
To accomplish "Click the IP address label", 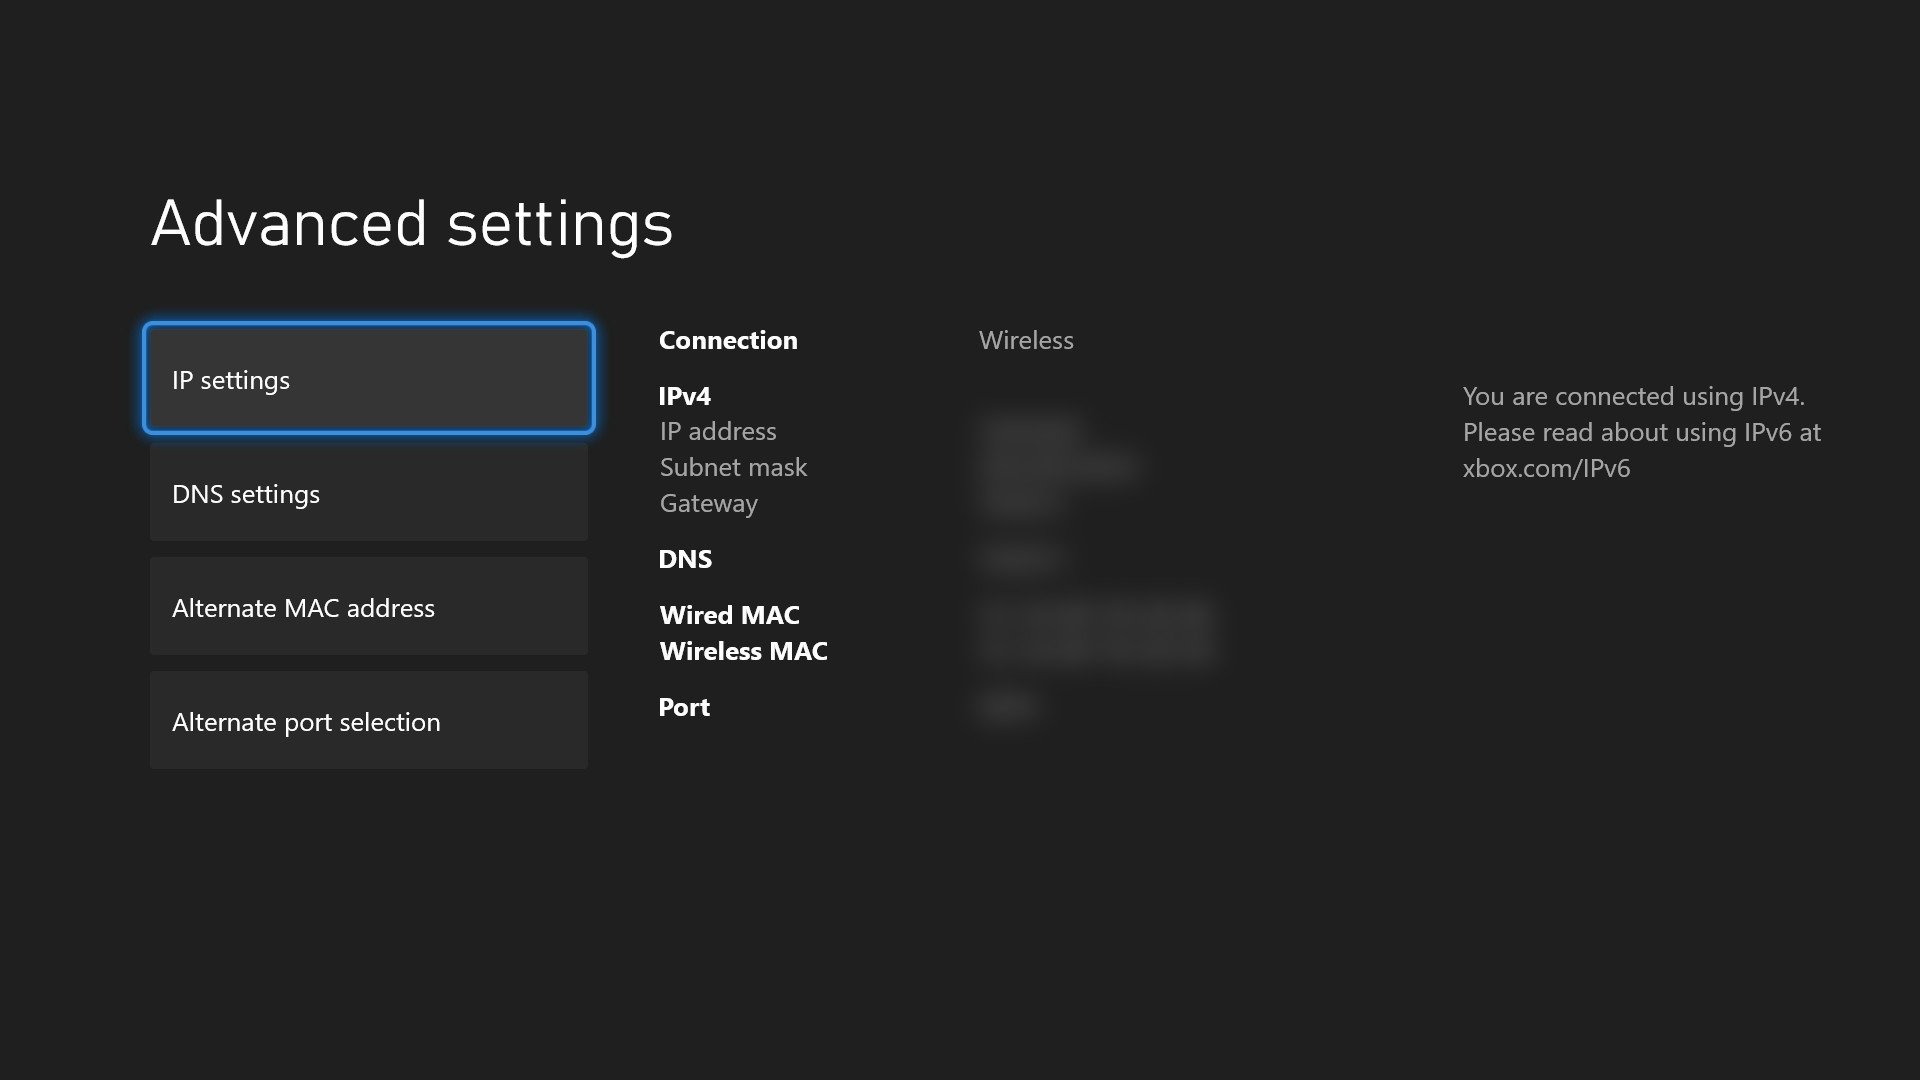I will pyautogui.click(x=717, y=431).
